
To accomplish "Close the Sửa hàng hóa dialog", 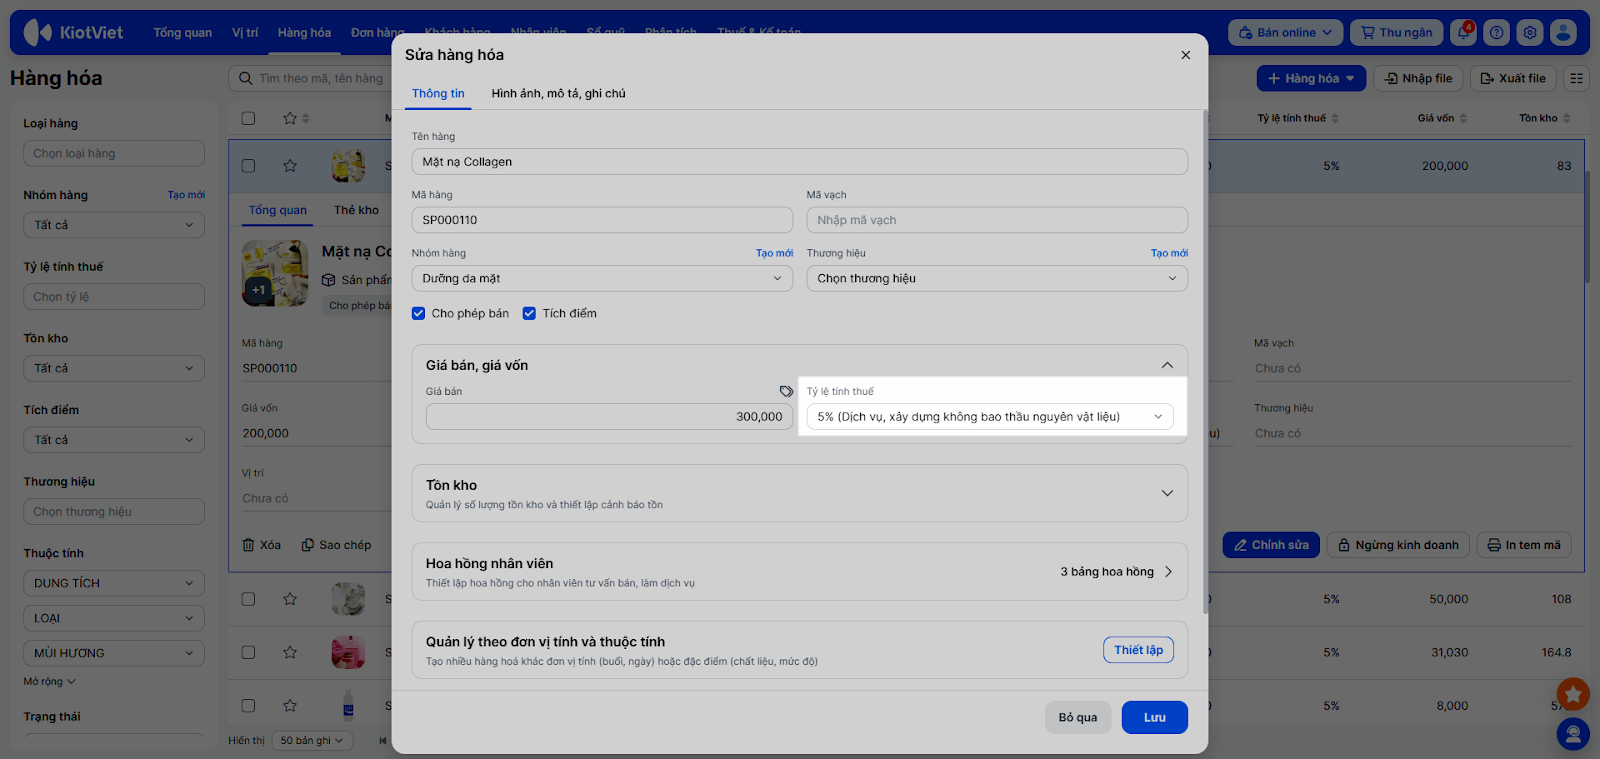I will tap(1186, 55).
